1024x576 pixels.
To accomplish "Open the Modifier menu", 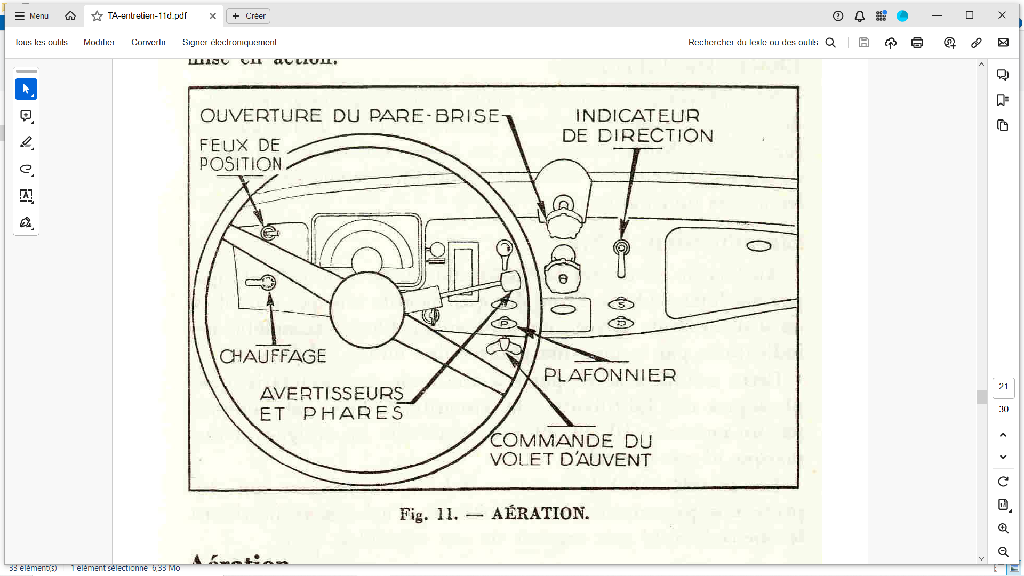I will [99, 42].
